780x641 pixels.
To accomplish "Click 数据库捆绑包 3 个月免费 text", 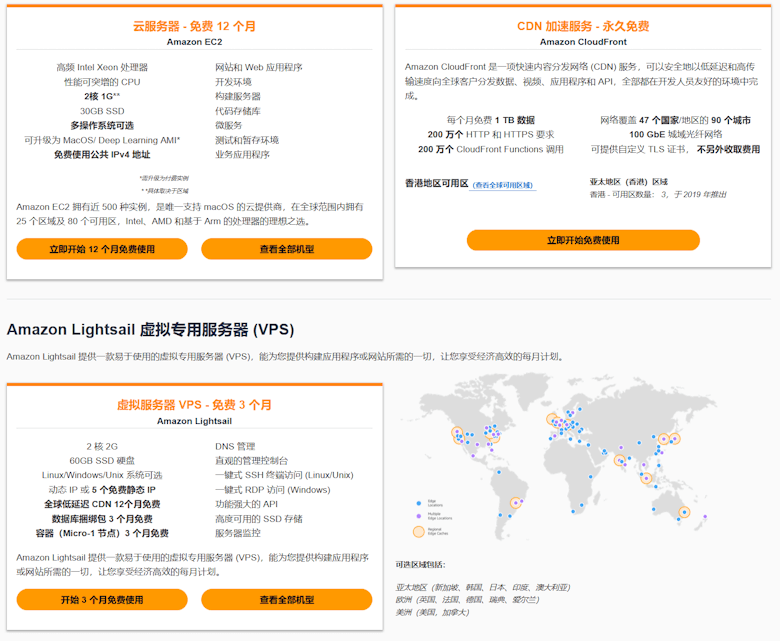I will (102, 519).
